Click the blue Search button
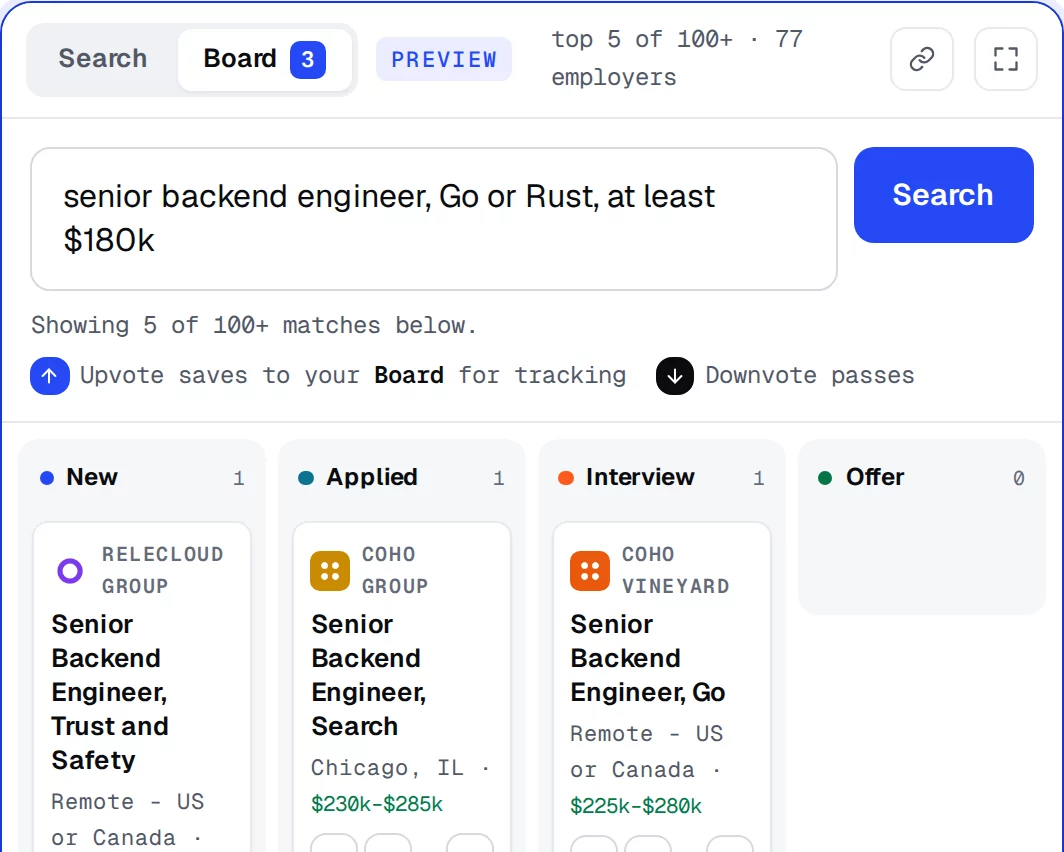The height and width of the screenshot is (852, 1064). click(x=943, y=195)
